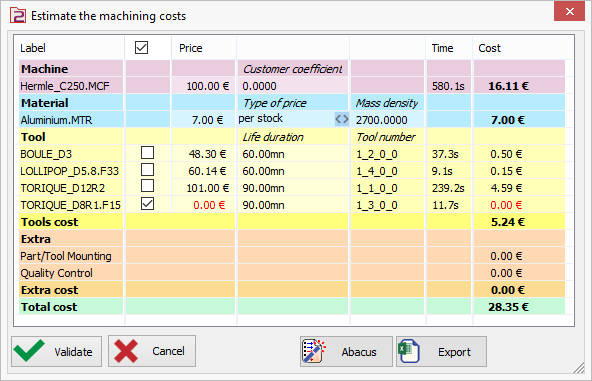Screen dimensions: 592x381
Task: Check the BOULE_D3 tool checkbox
Action: [x=147, y=153]
